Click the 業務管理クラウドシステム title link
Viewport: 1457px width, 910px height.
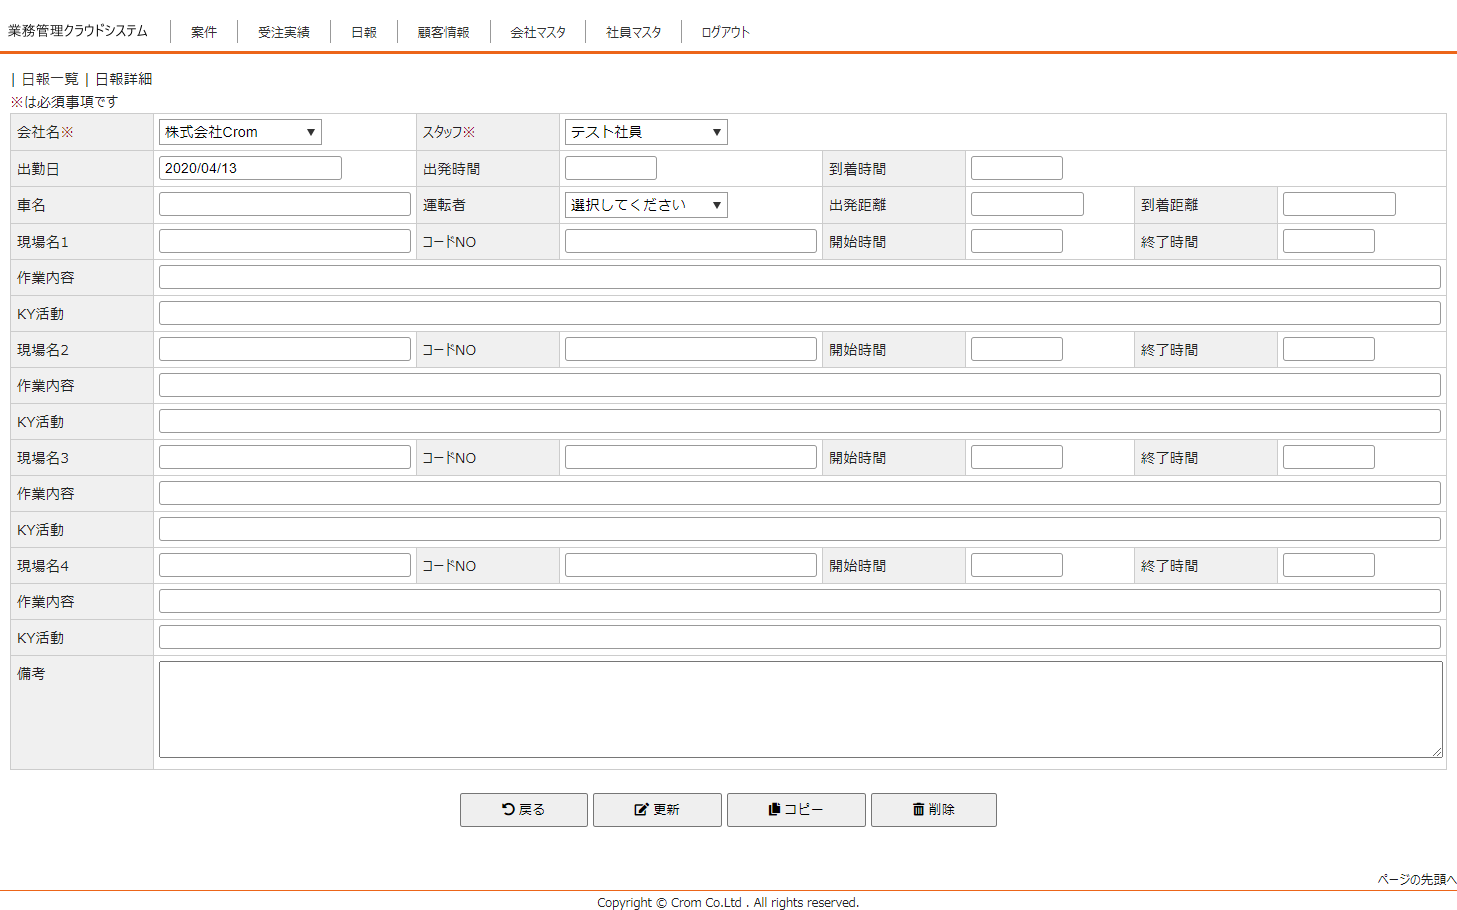(78, 31)
